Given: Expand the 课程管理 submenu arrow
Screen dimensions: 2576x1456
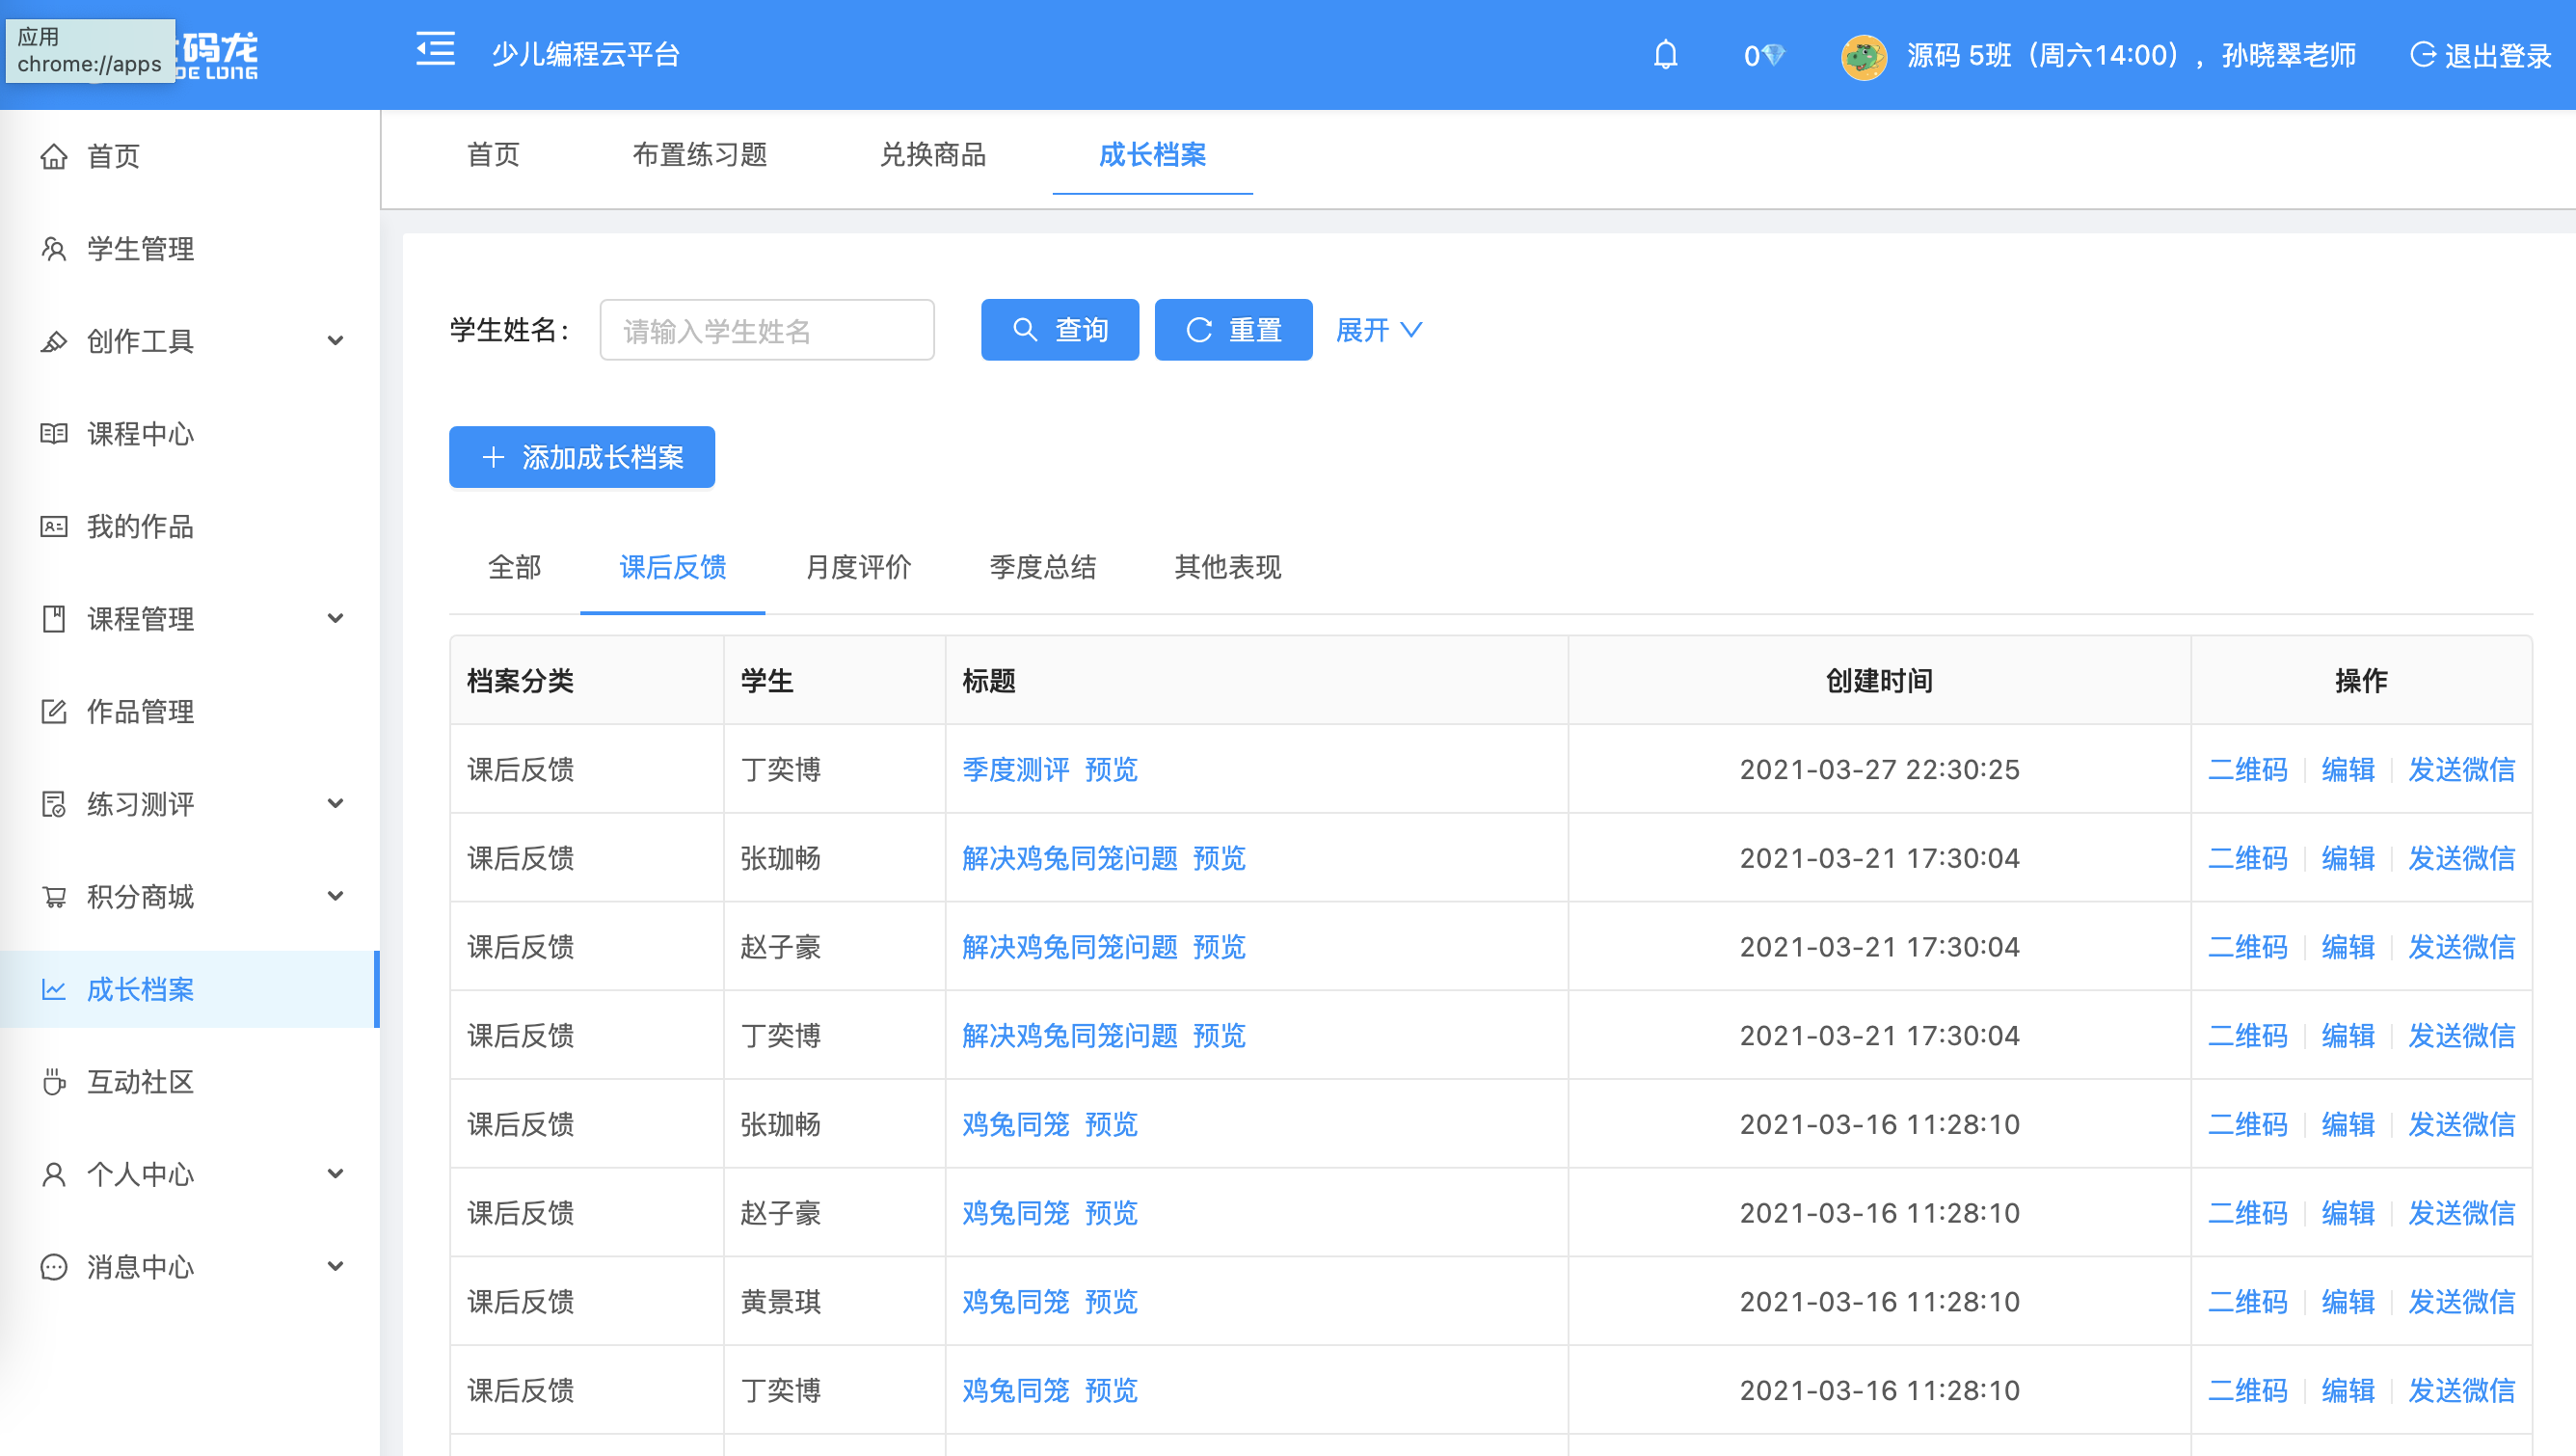Looking at the screenshot, I should pyautogui.click(x=336, y=619).
